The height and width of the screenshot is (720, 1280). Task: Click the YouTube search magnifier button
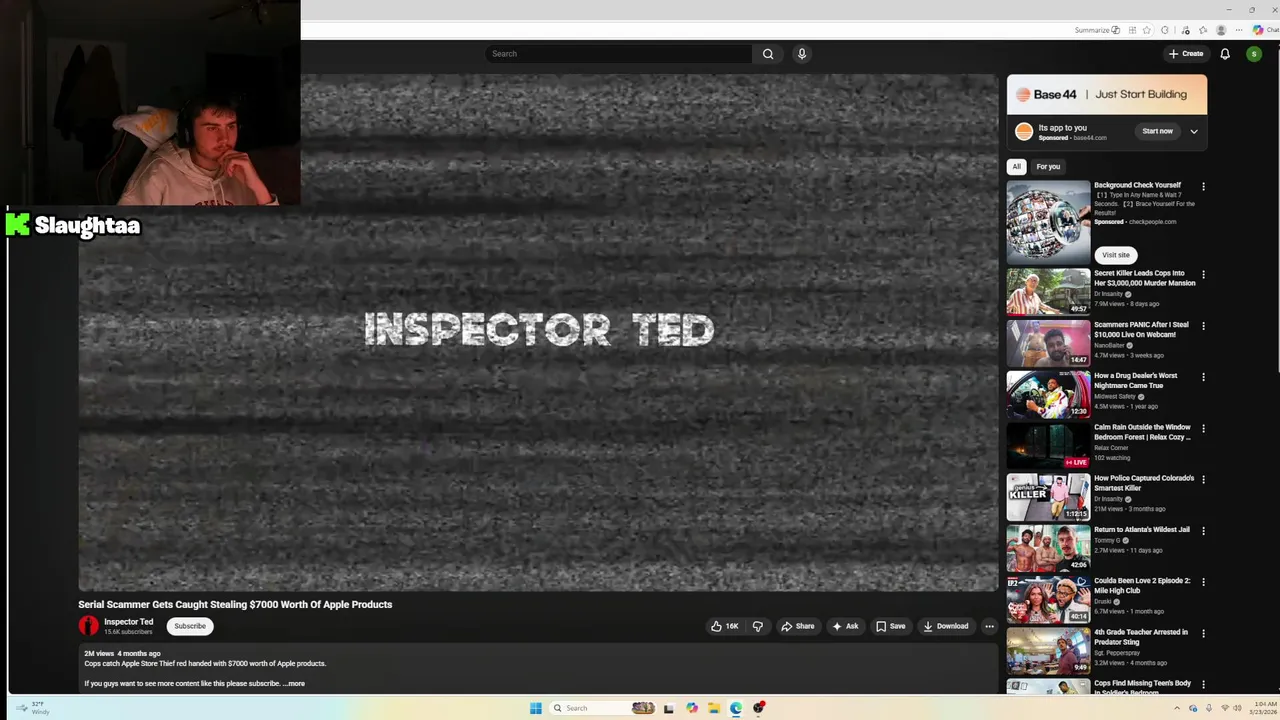click(768, 54)
